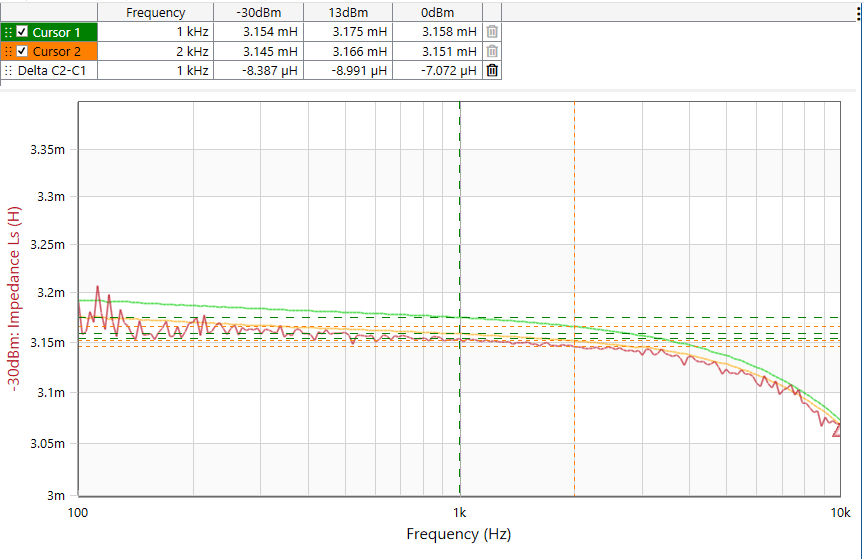This screenshot has width=864, height=559.
Task: Uncheck the Cursor 2 checkbox
Action: coord(22,51)
